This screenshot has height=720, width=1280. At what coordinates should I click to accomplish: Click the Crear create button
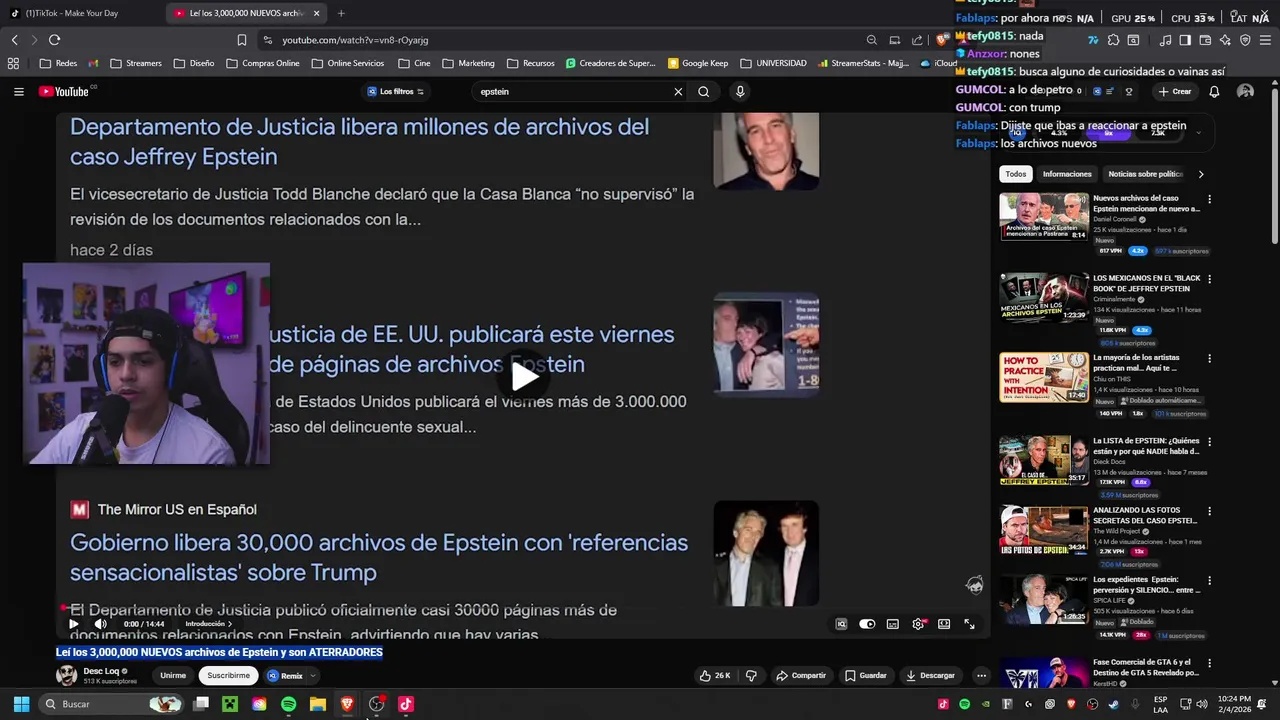click(1175, 91)
